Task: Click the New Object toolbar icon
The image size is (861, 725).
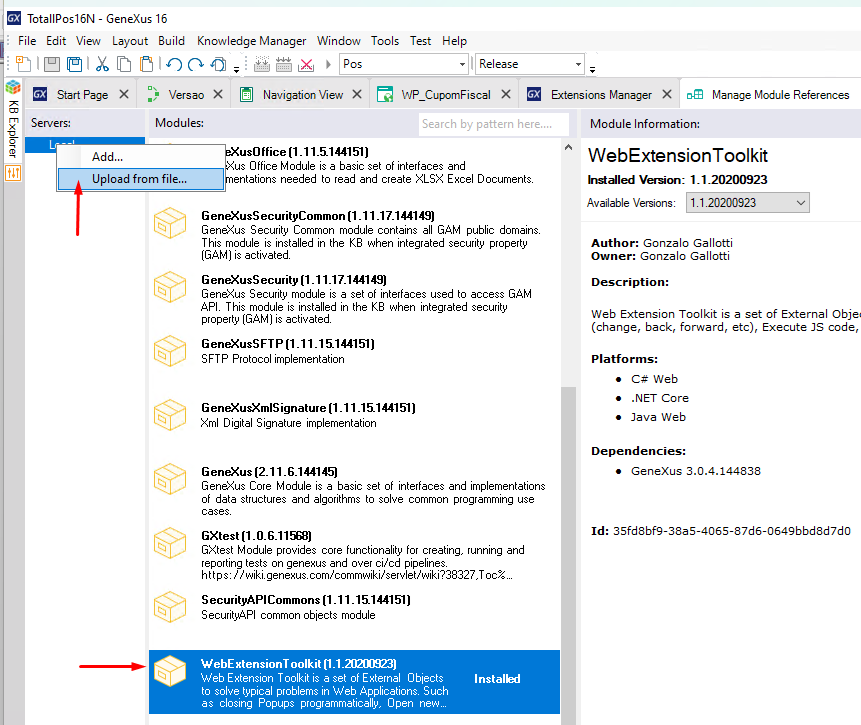Action: click(23, 64)
